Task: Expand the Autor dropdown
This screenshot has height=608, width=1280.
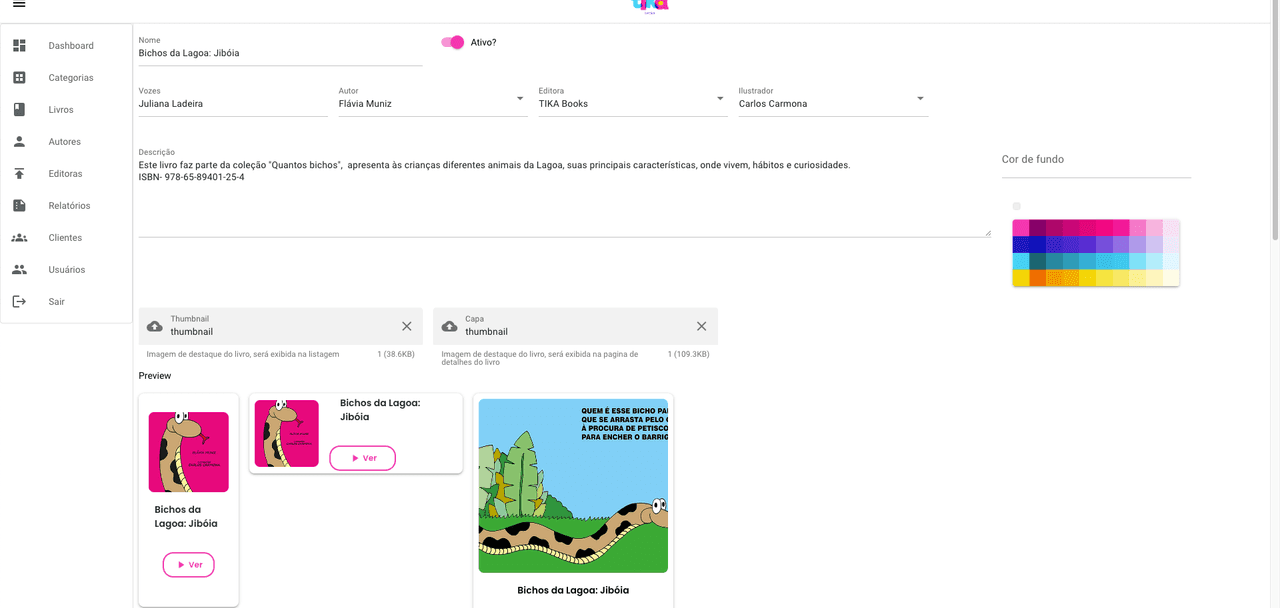Action: pos(520,98)
